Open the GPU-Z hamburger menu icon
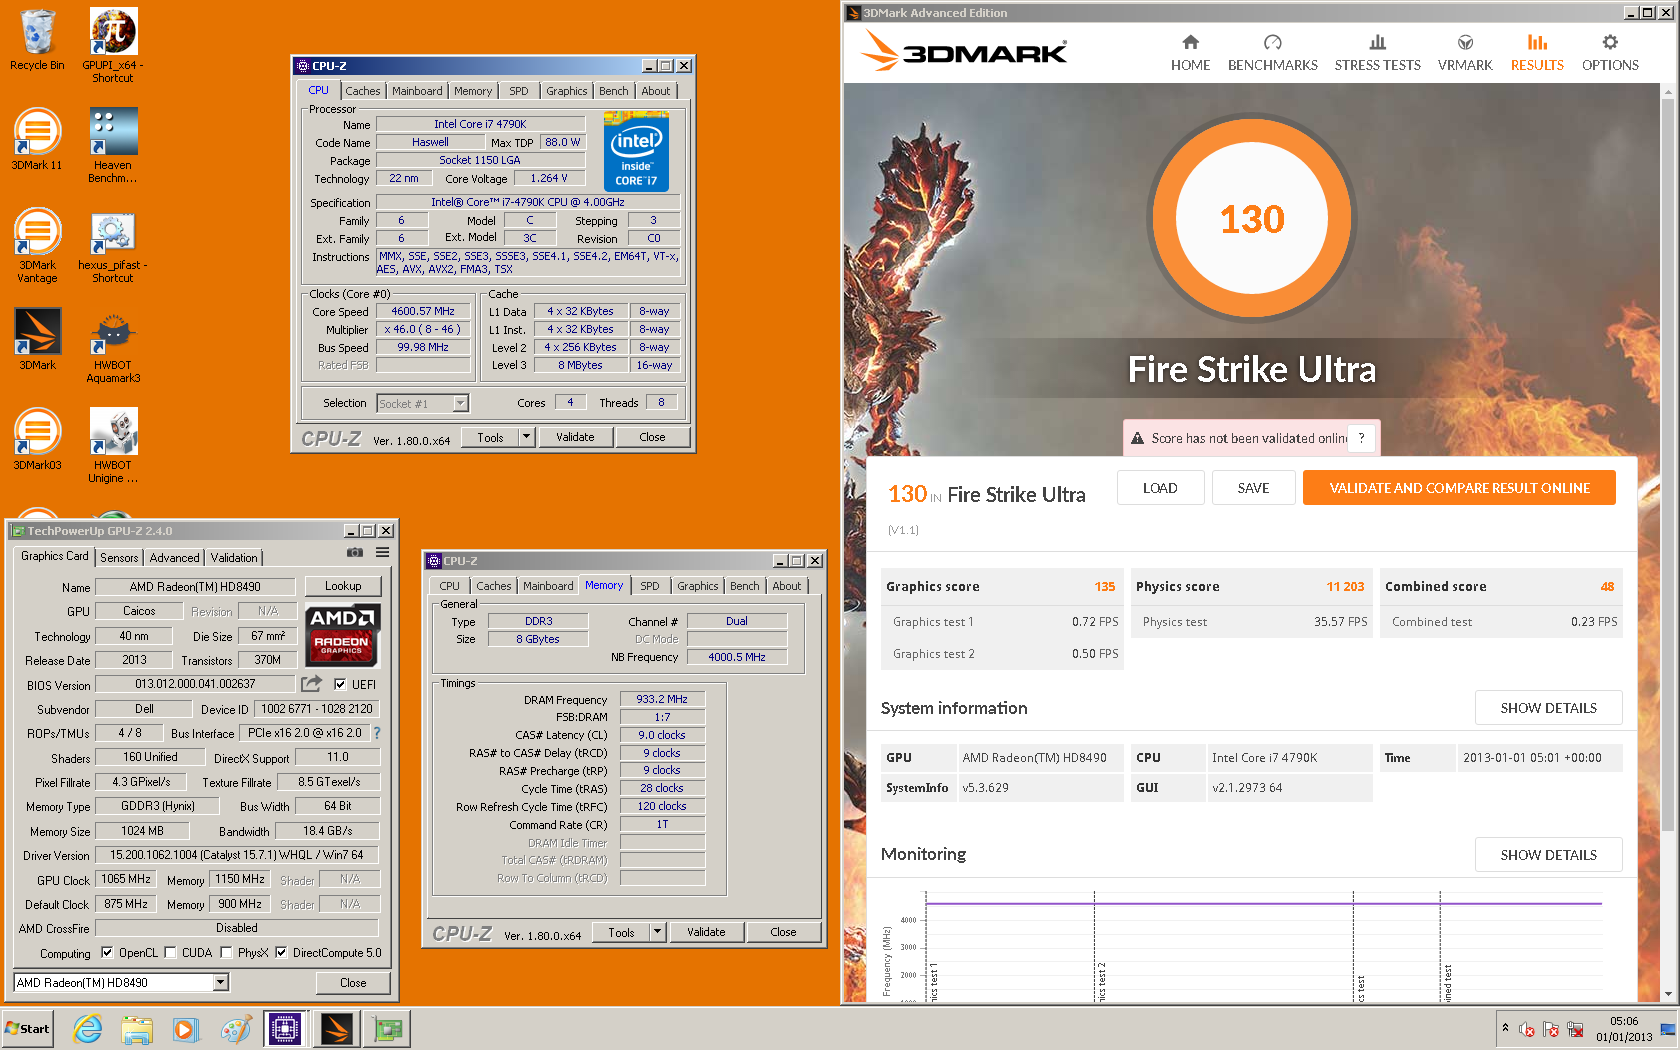1680x1050 pixels. (x=382, y=552)
